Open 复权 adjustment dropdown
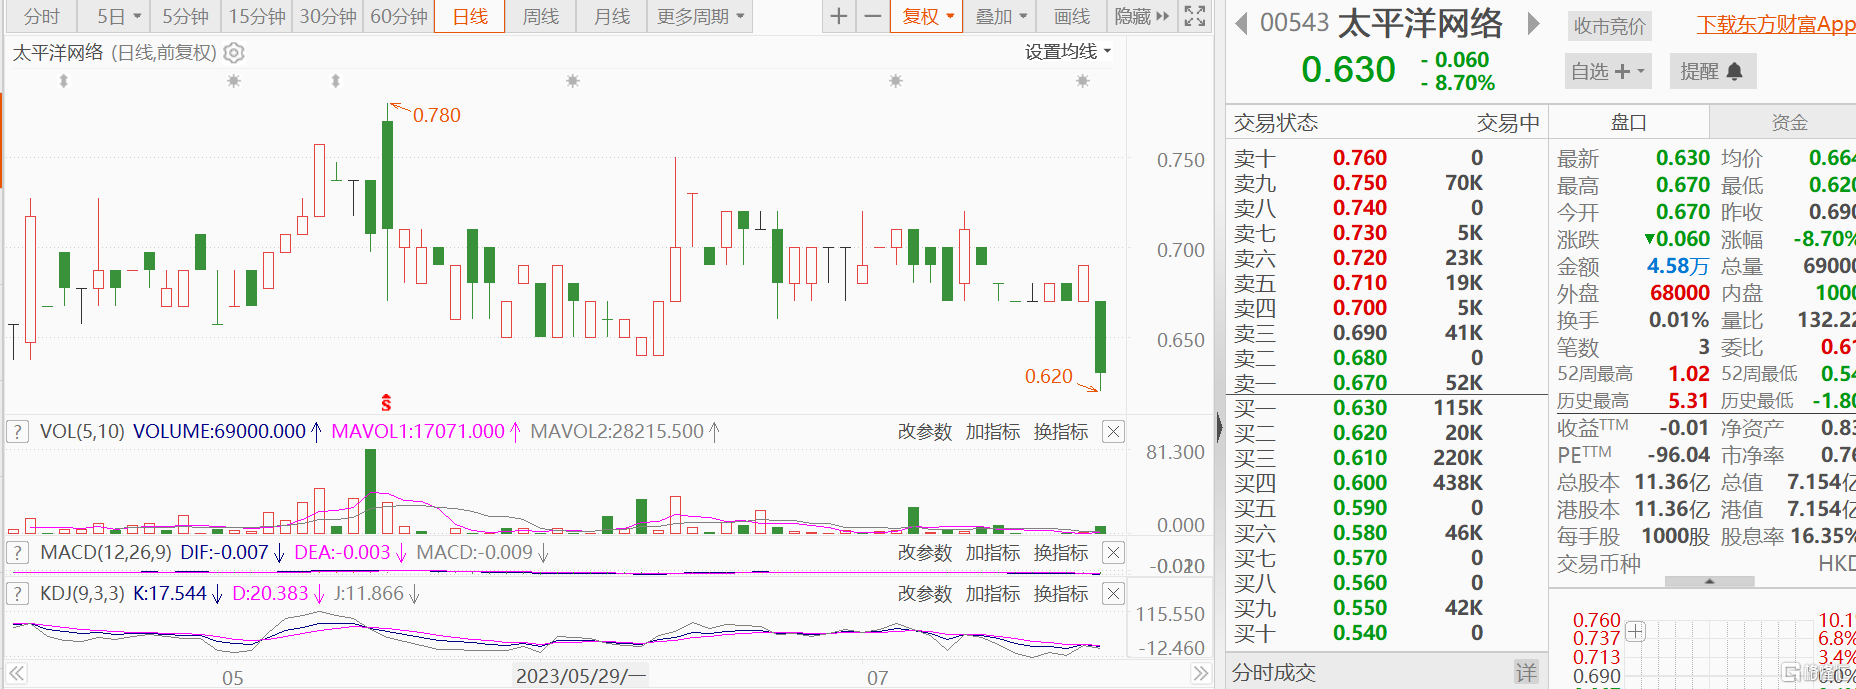The image size is (1856, 689). point(928,16)
